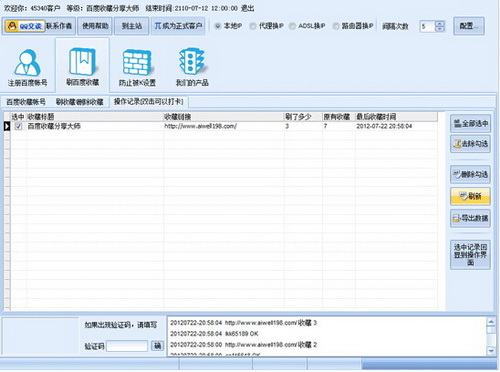This screenshot has width=500, height=372.
Task: Go to the main site via 到主站
Action: pyautogui.click(x=132, y=26)
